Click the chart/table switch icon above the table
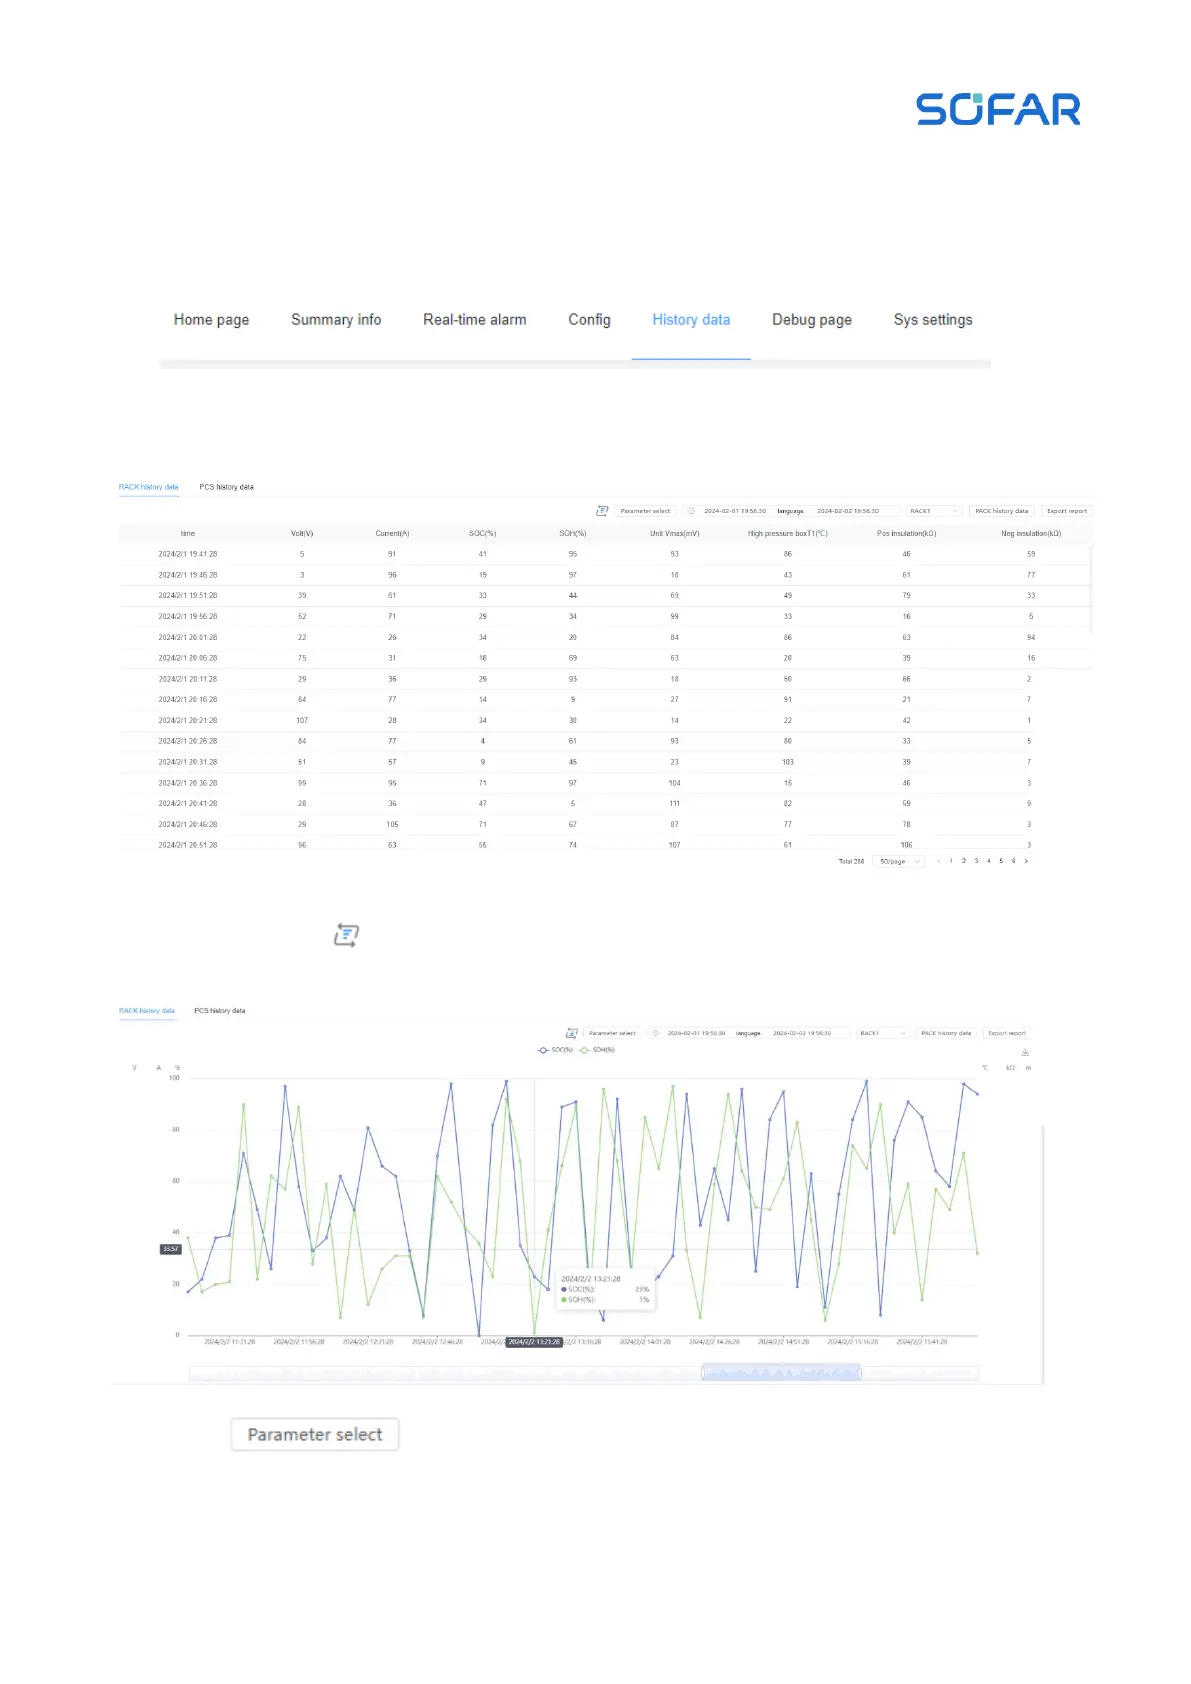The image size is (1191, 1684). (602, 511)
